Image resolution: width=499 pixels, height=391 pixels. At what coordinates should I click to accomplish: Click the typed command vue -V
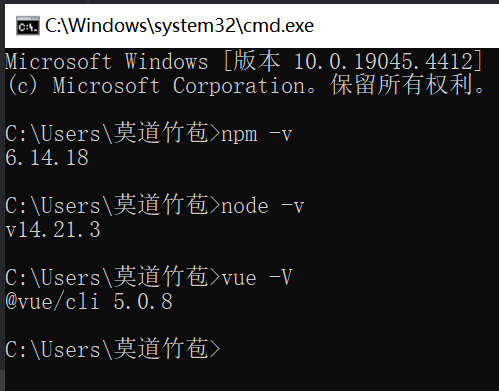tap(257, 277)
